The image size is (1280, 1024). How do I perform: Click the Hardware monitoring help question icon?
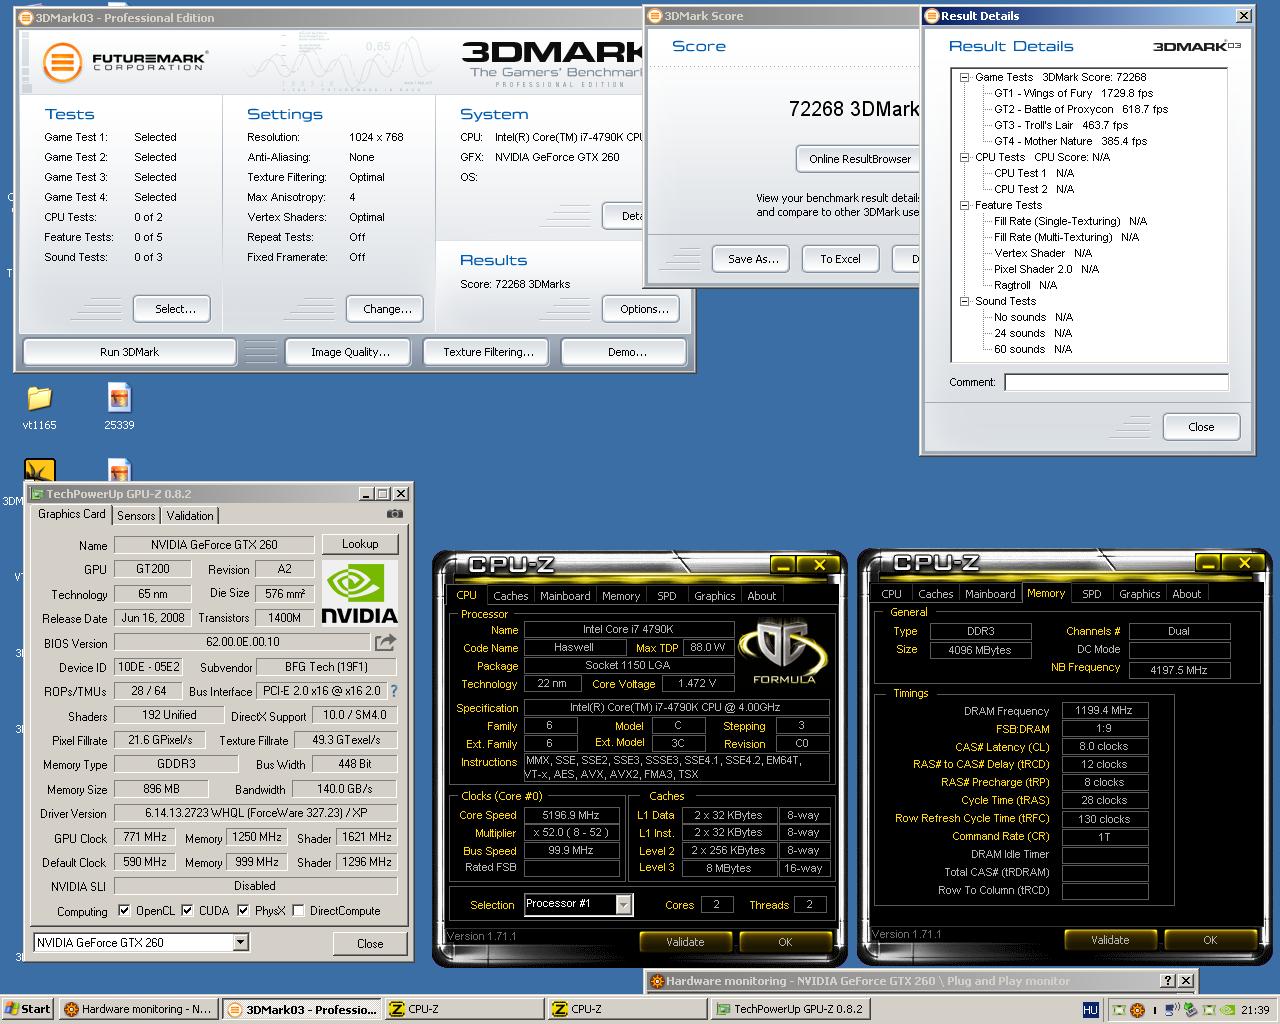click(x=1168, y=981)
